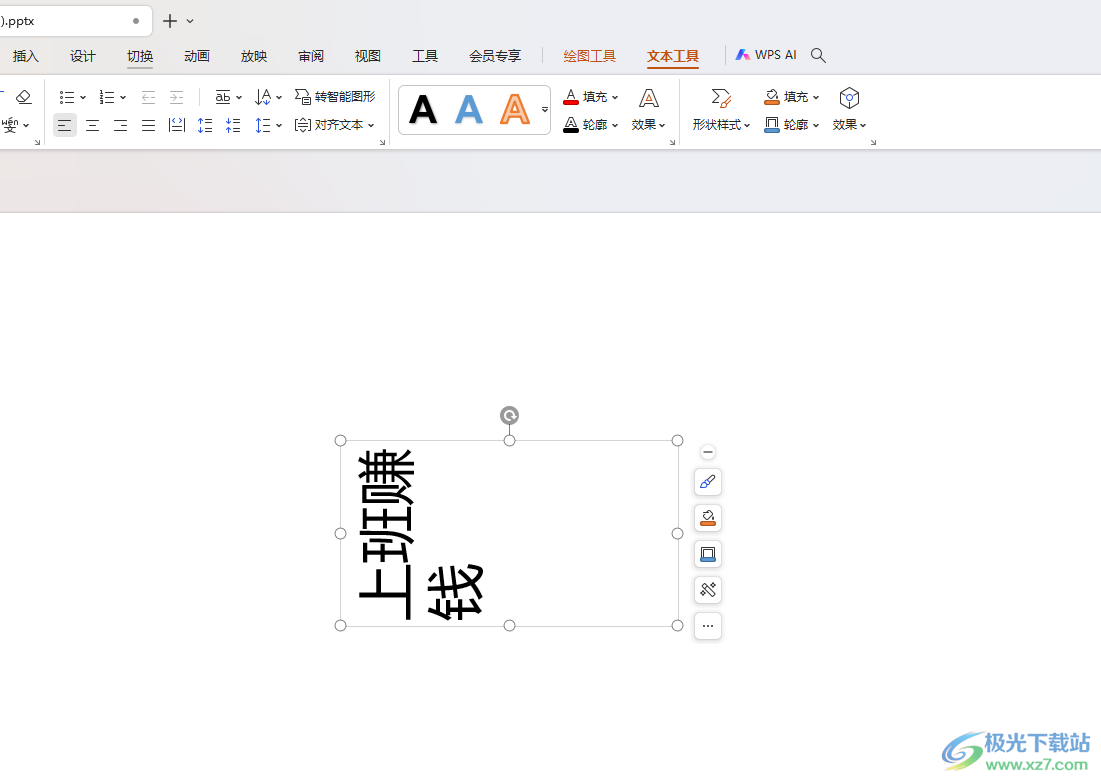Open the 形状样式 shape styles dropdown
1101x781 pixels.
(x=721, y=125)
